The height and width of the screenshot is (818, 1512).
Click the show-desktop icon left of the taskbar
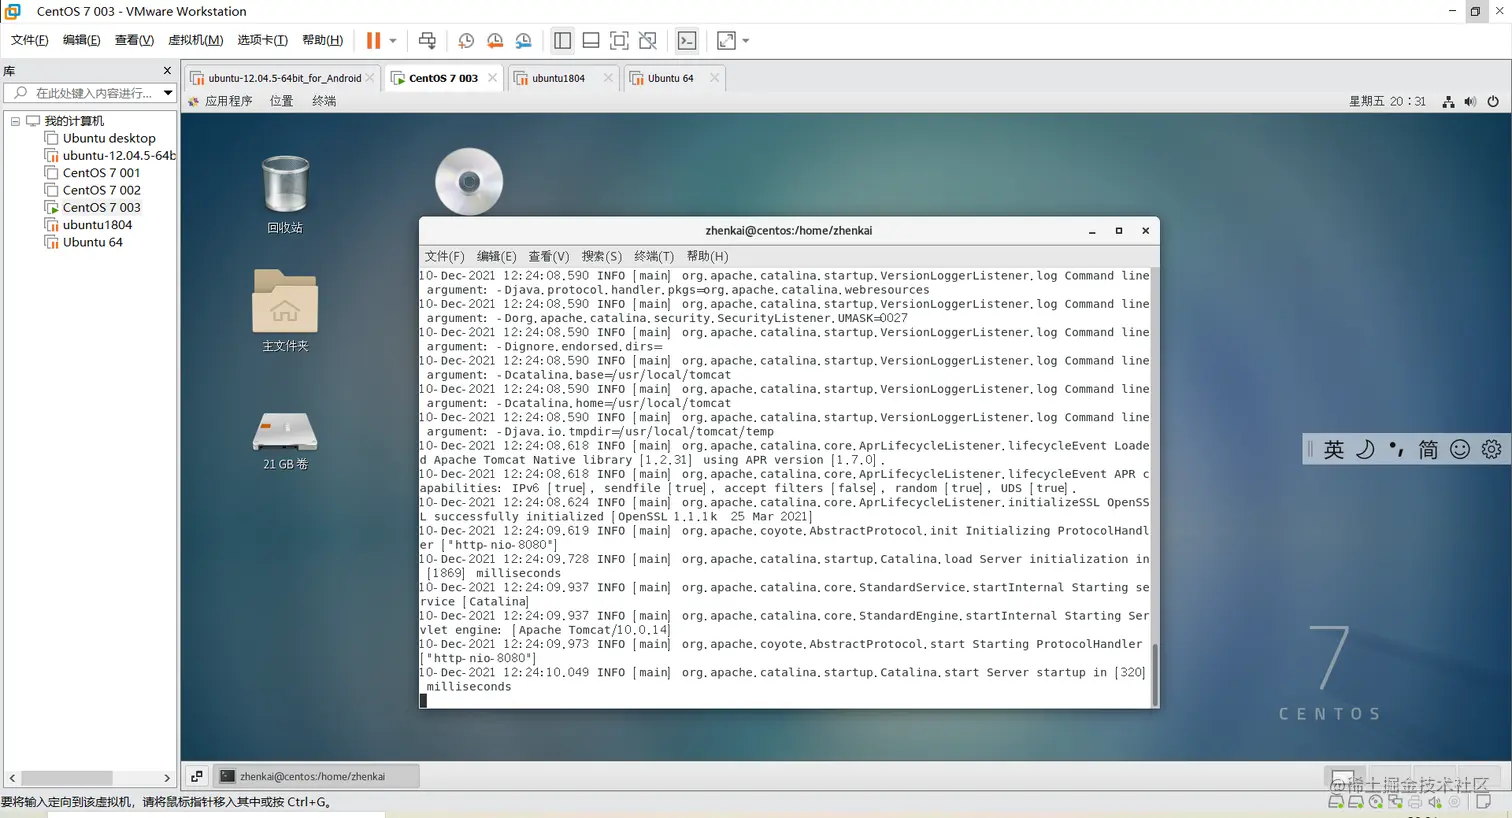(197, 776)
